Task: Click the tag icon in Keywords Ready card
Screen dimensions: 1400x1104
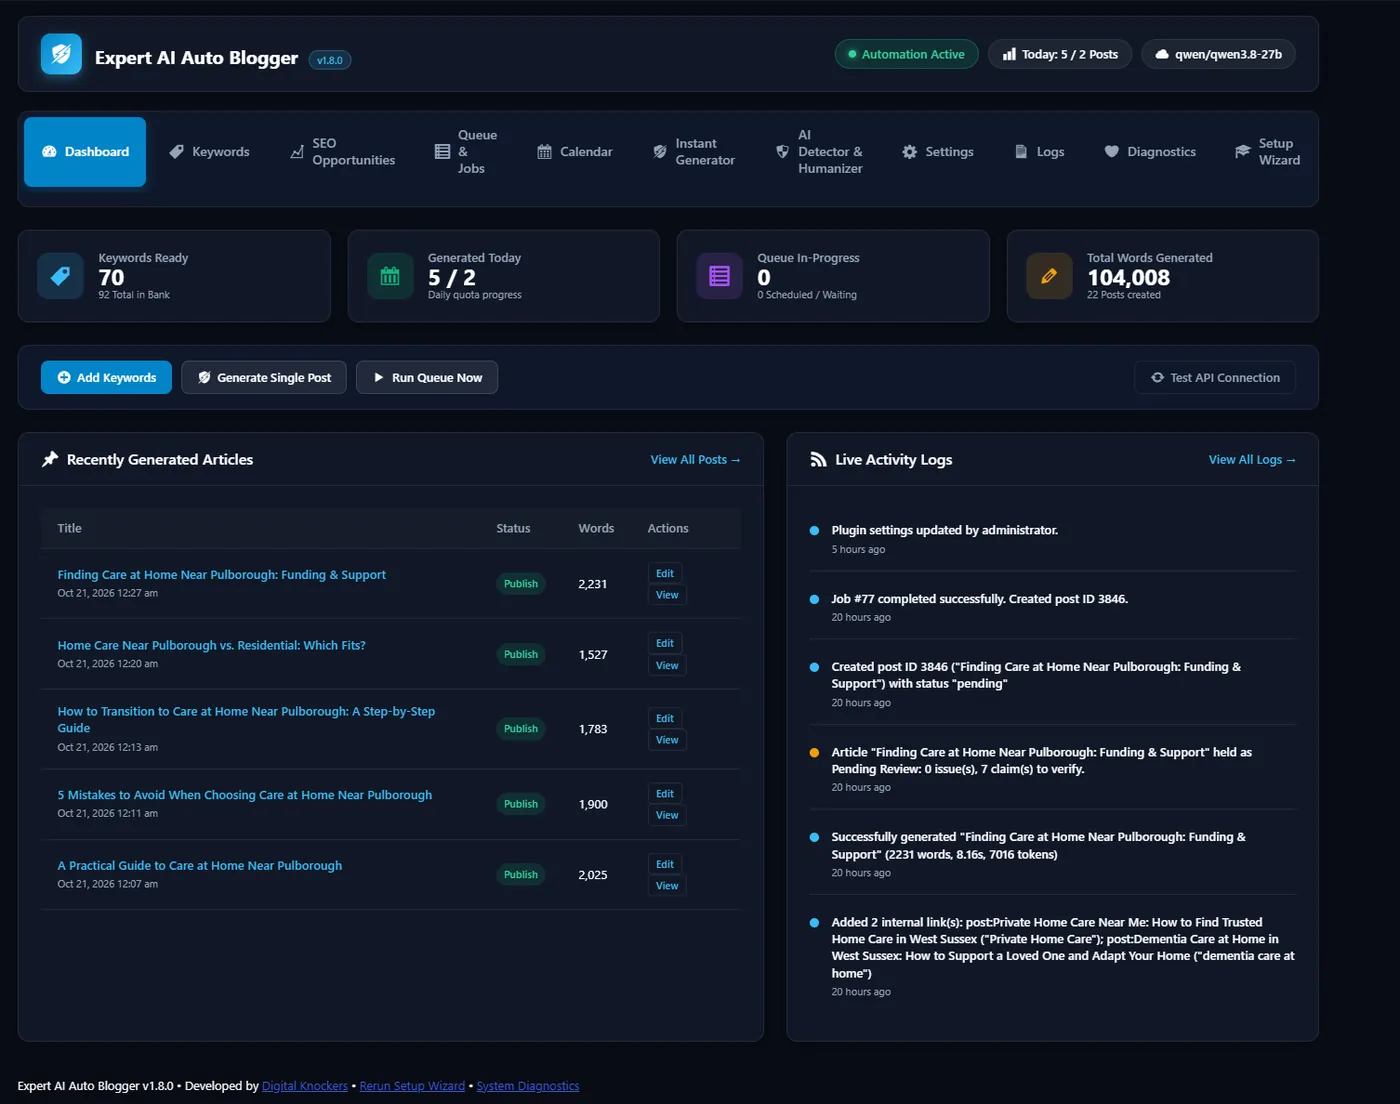Action: click(x=60, y=276)
